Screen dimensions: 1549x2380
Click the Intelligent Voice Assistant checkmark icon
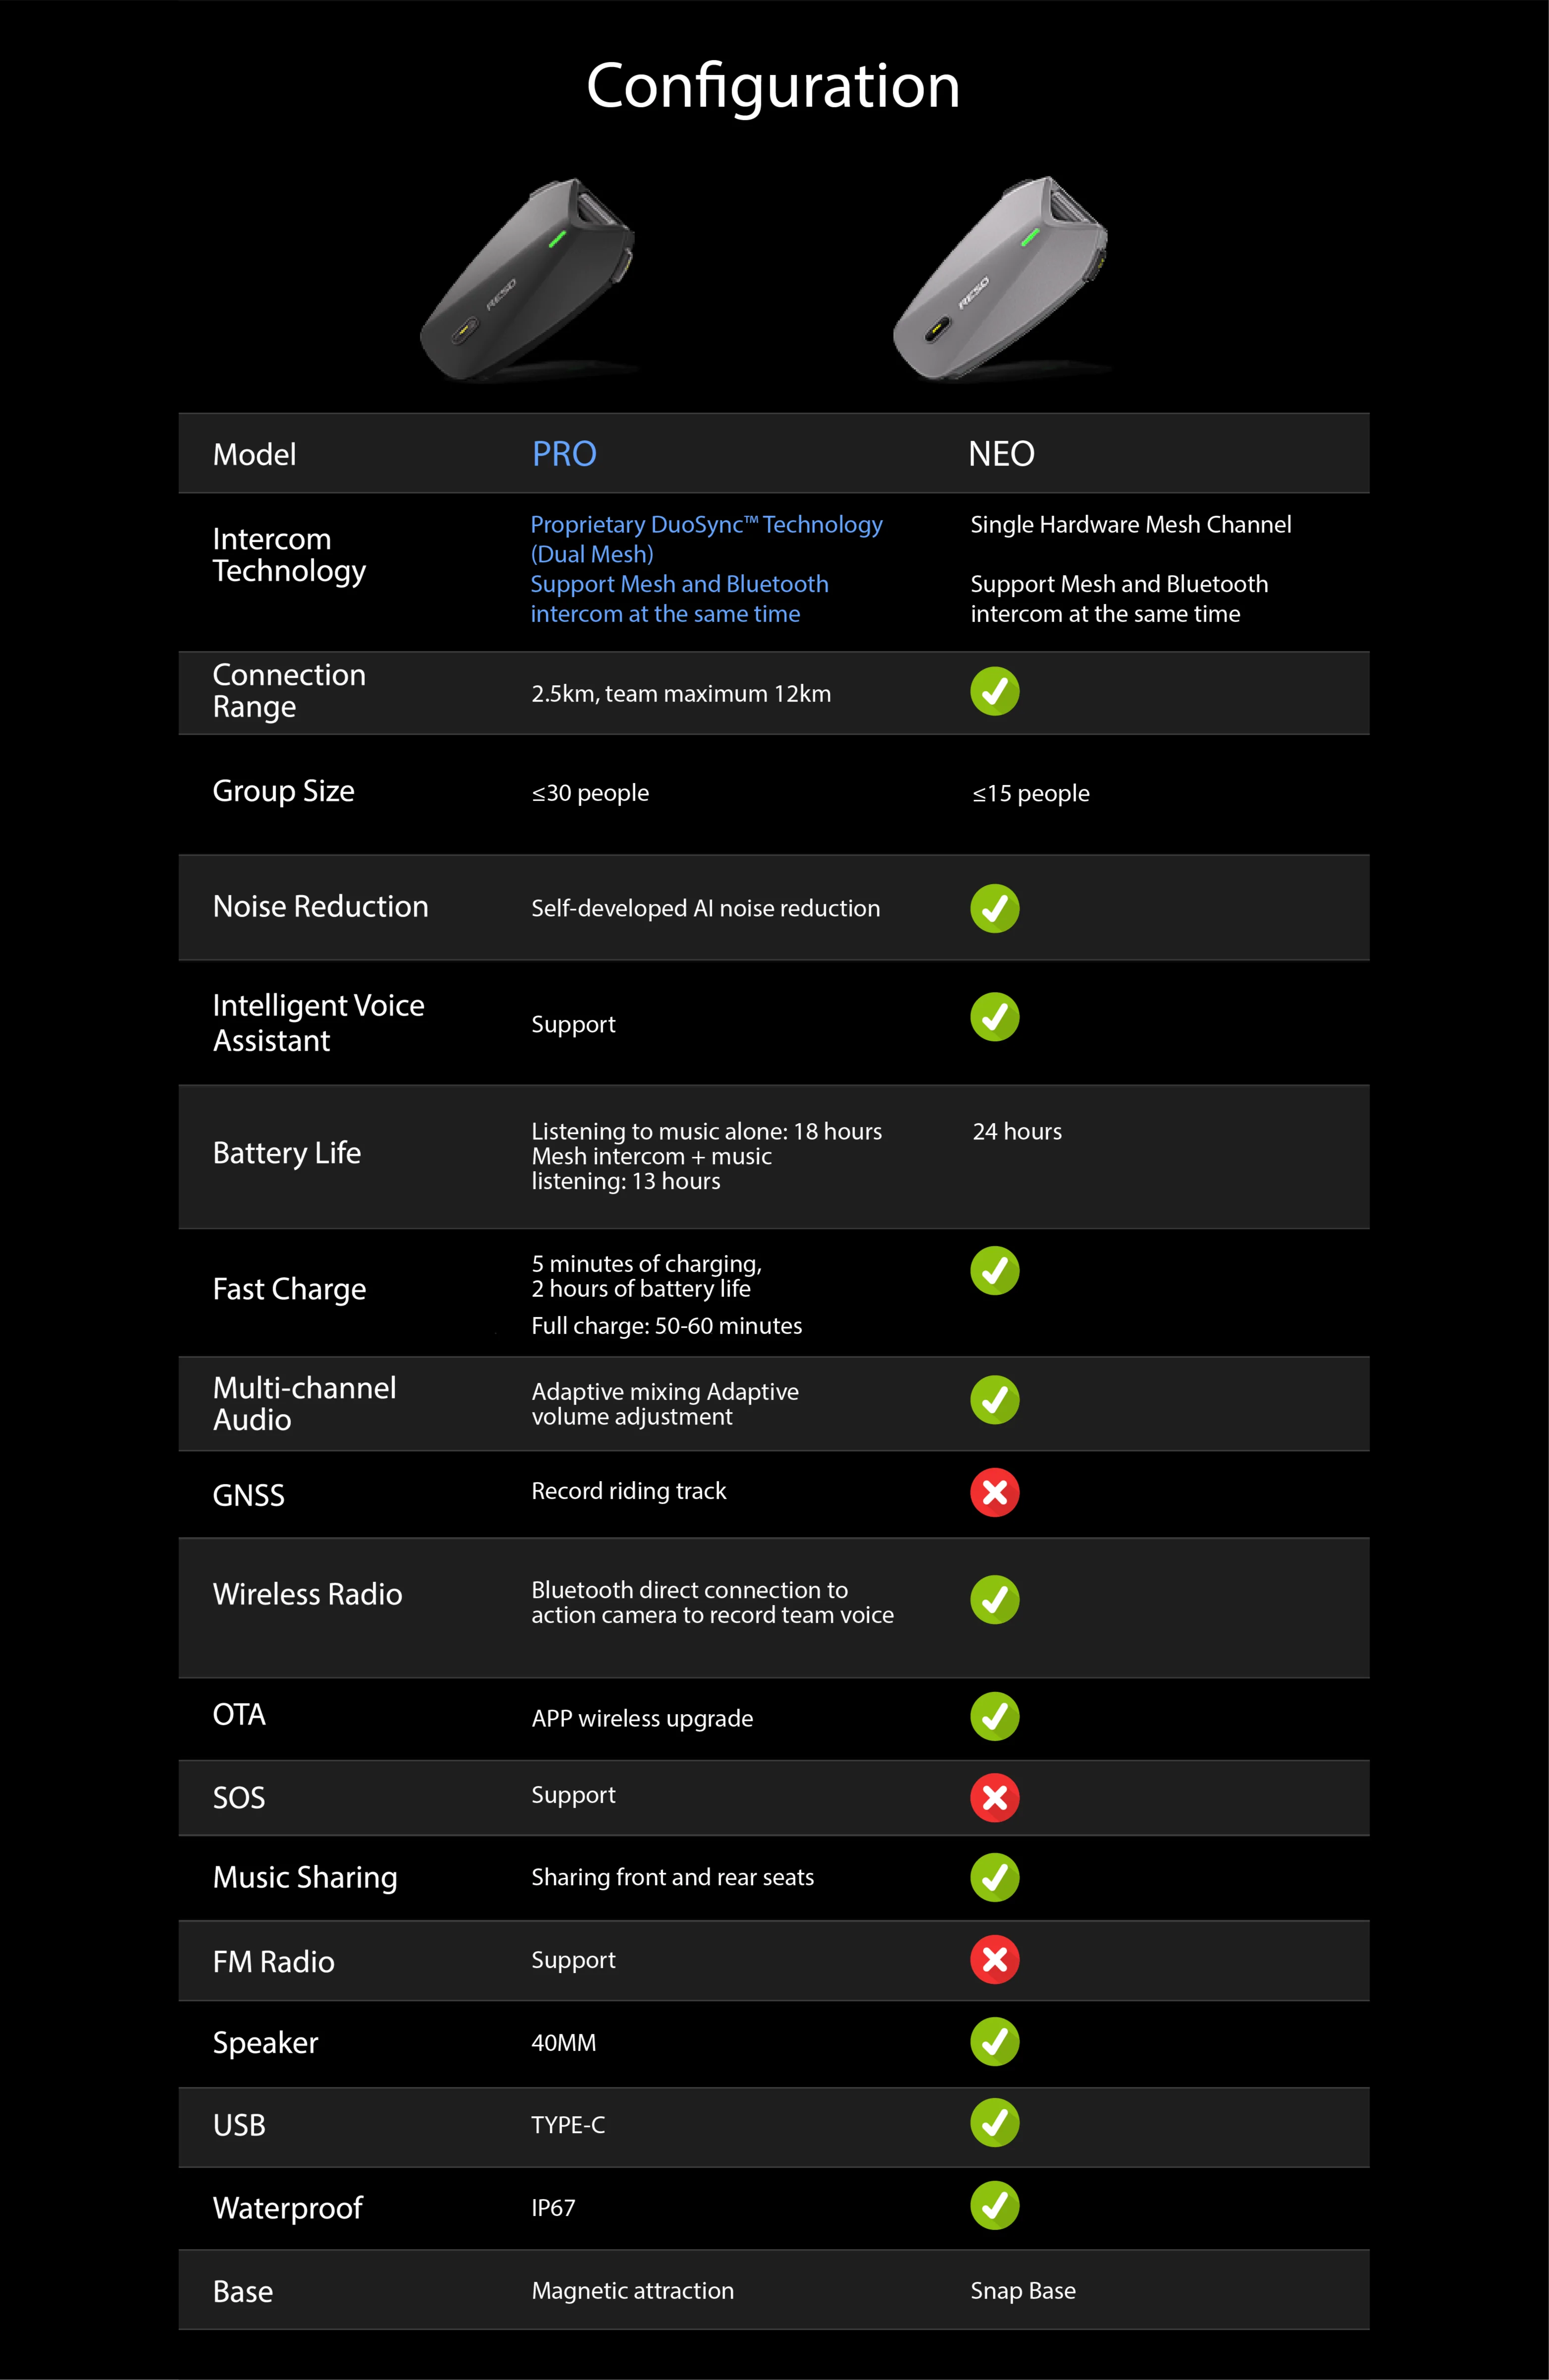[994, 1017]
